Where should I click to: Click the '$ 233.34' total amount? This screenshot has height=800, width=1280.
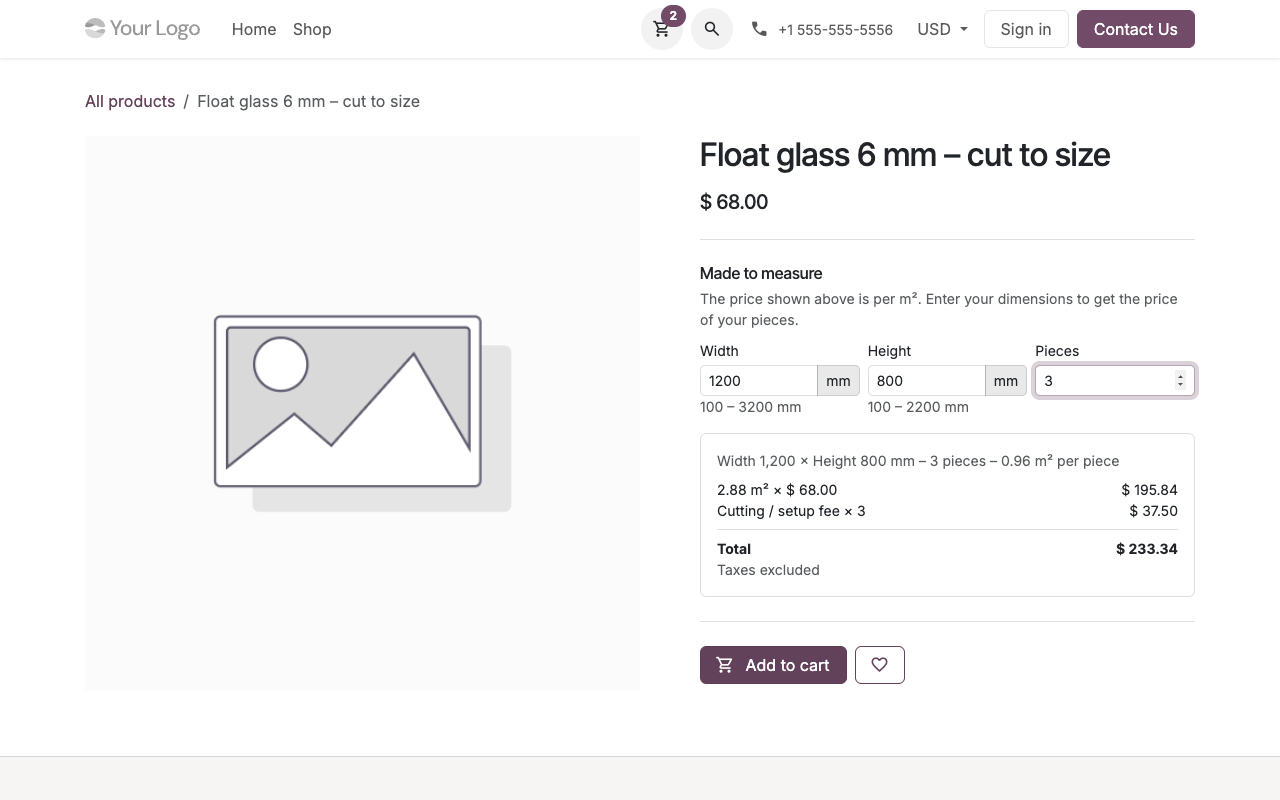(1147, 549)
